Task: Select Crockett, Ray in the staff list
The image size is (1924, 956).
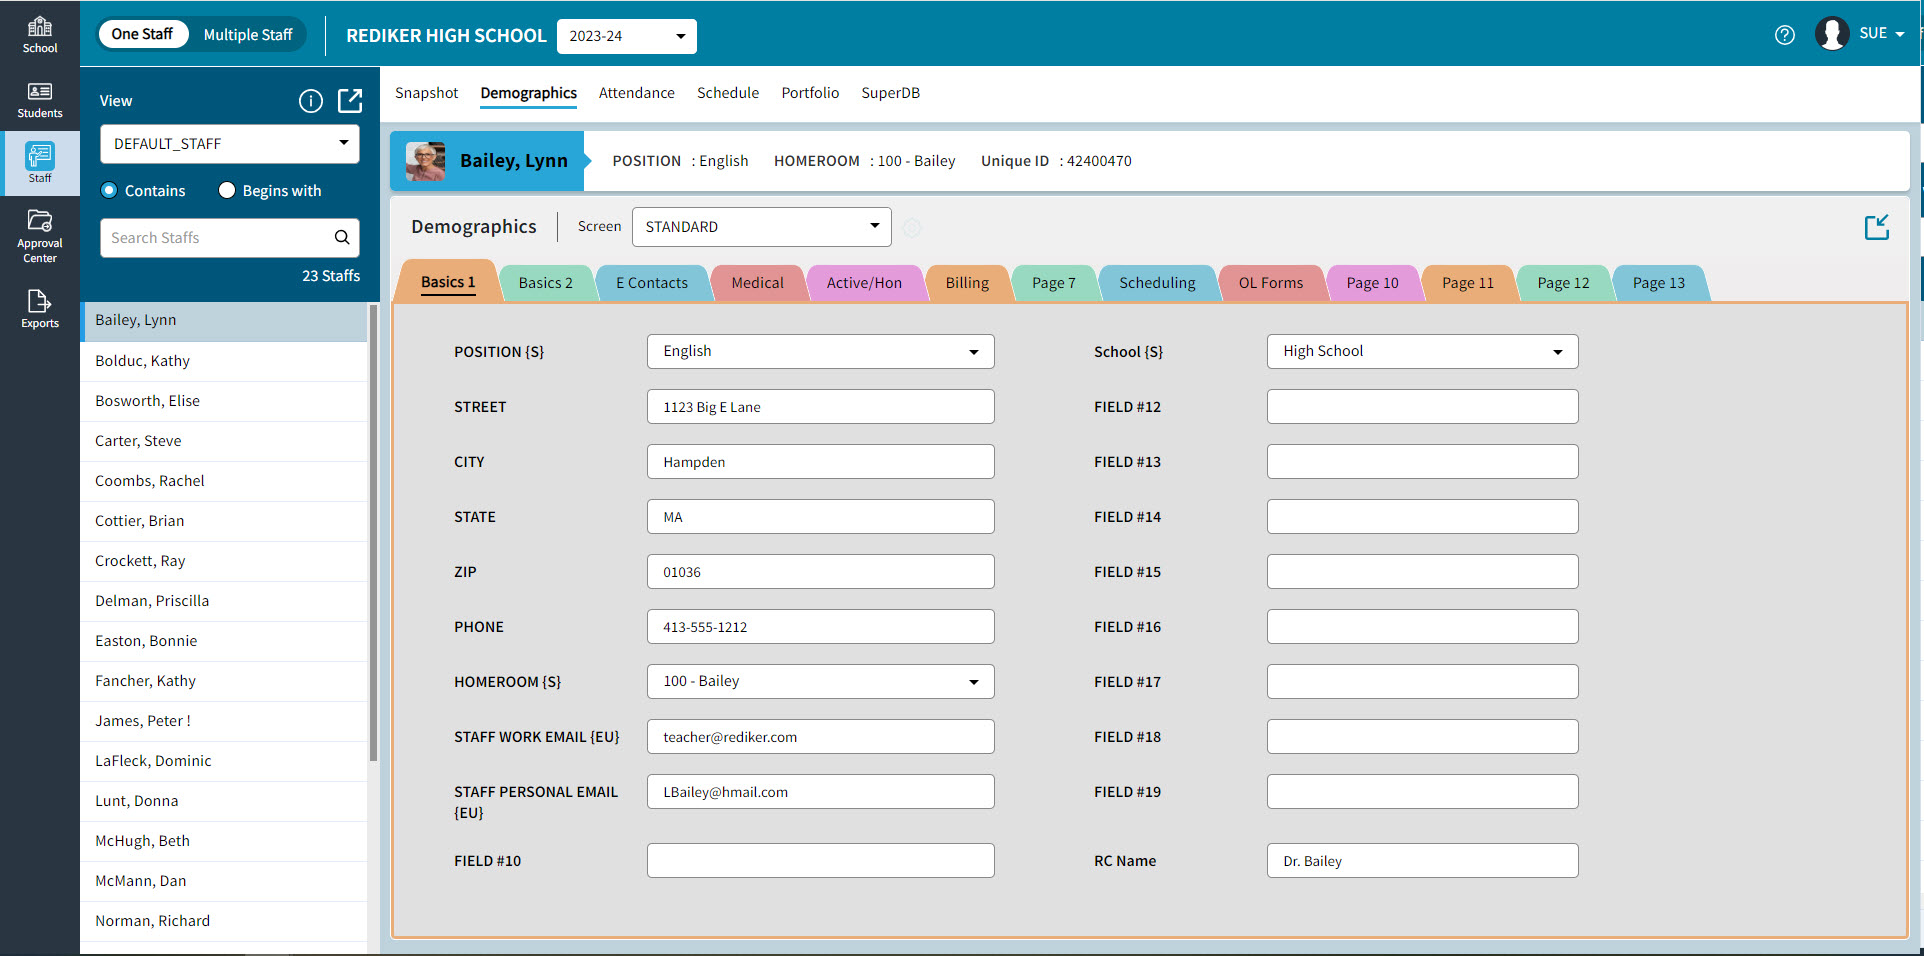Action: (224, 561)
